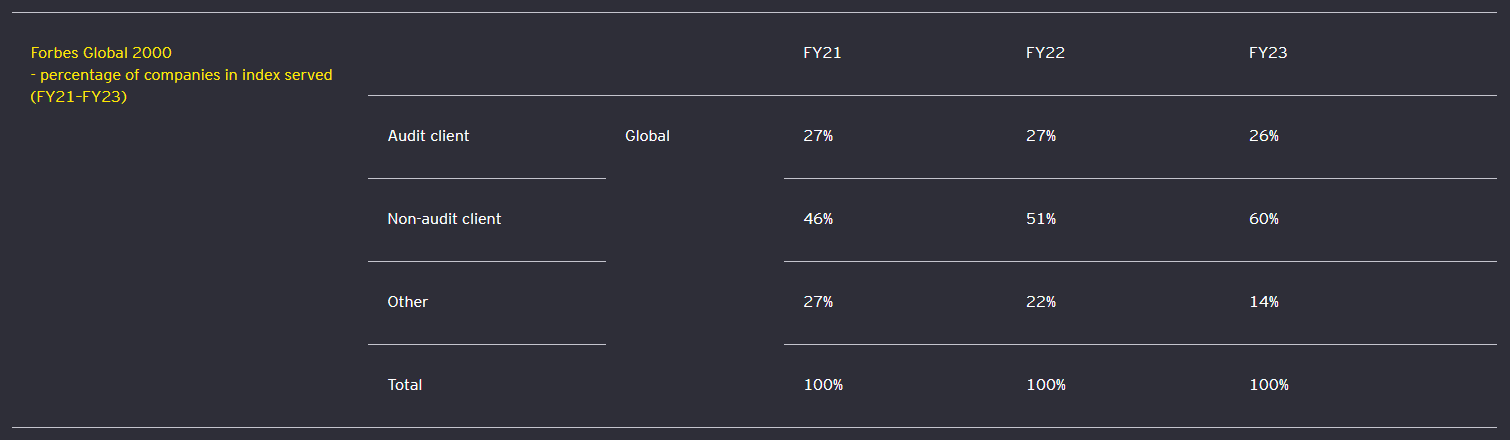Click the Non-audit client row label
Viewport: 1510px width, 440px height.
click(x=444, y=219)
